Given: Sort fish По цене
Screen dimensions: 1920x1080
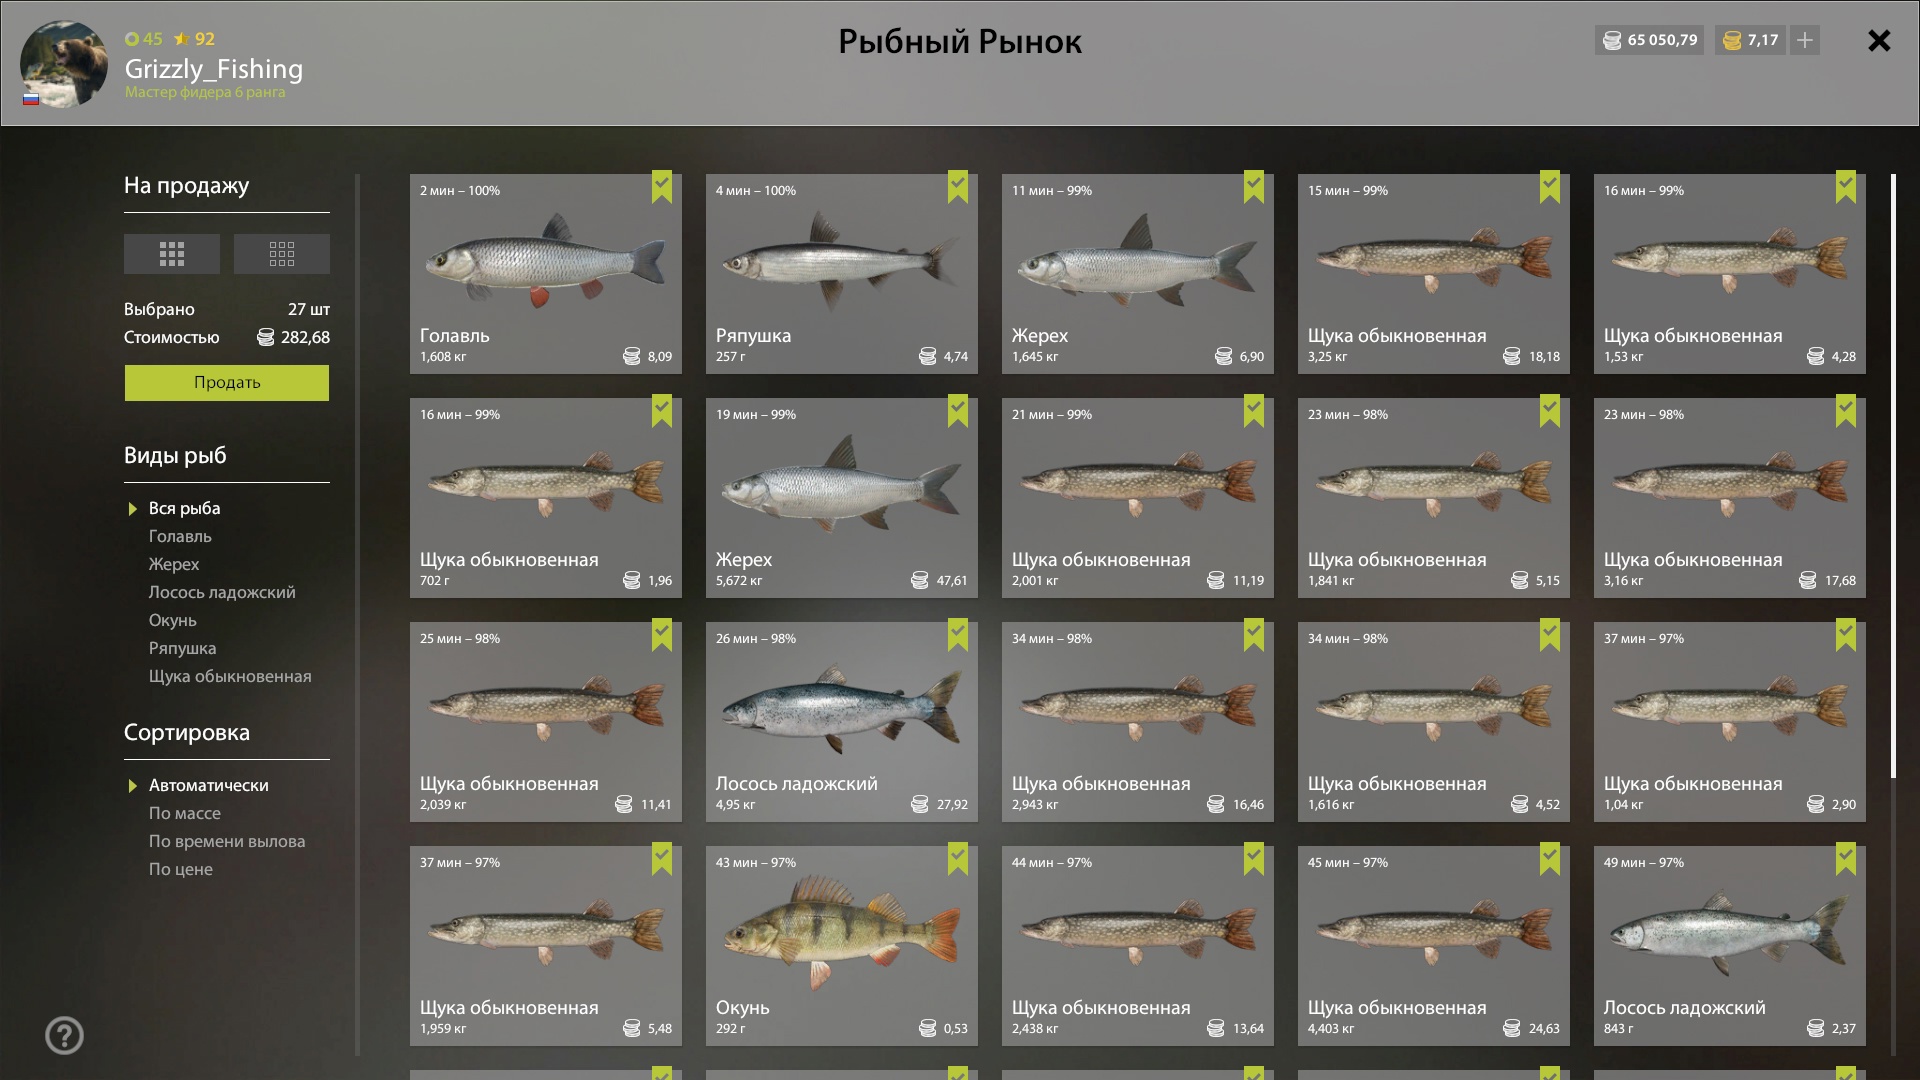Looking at the screenshot, I should click(x=181, y=869).
